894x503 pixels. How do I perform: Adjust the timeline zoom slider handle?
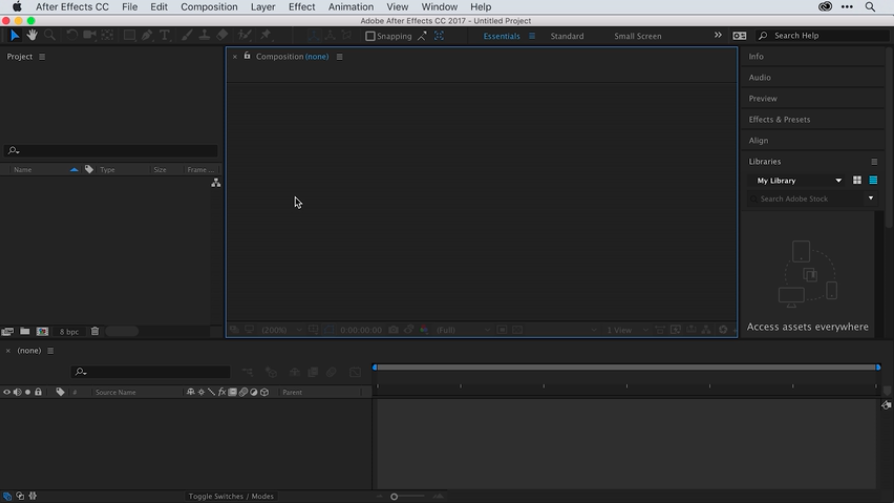coord(394,496)
